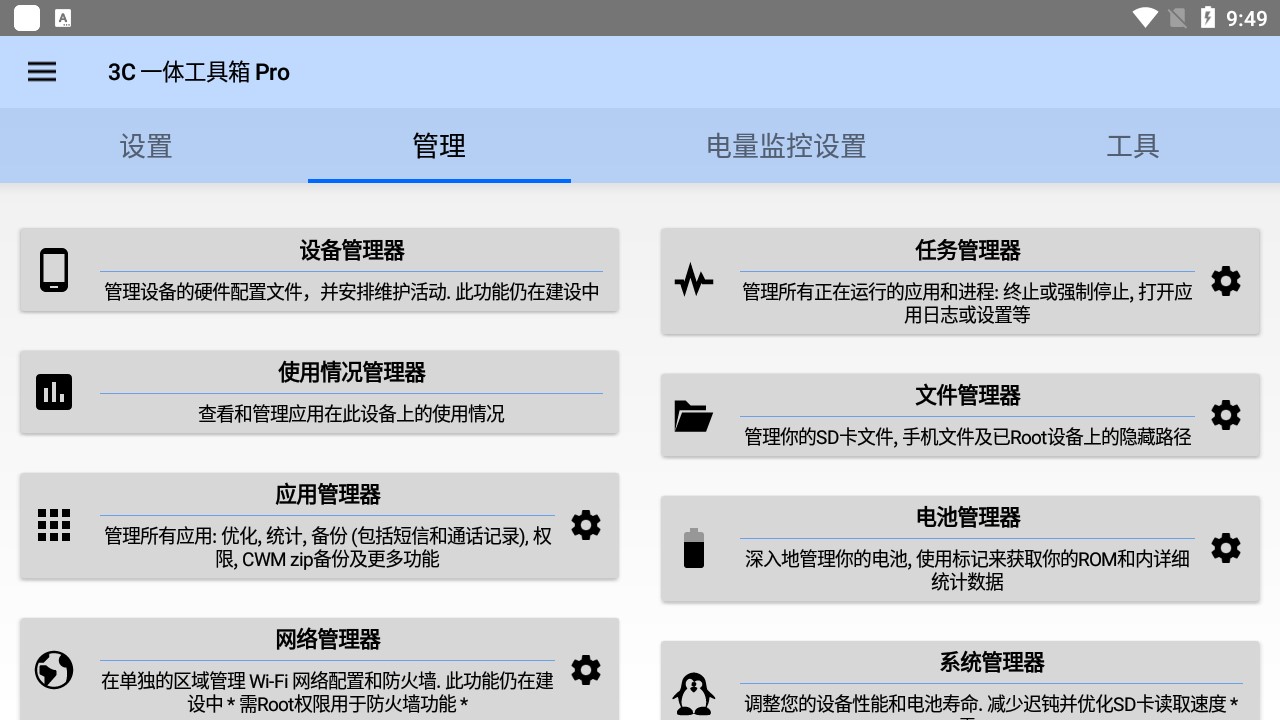Viewport: 1280px width, 720px height.
Task: Click the 3C 一体工具箱 Pro title
Action: click(199, 72)
